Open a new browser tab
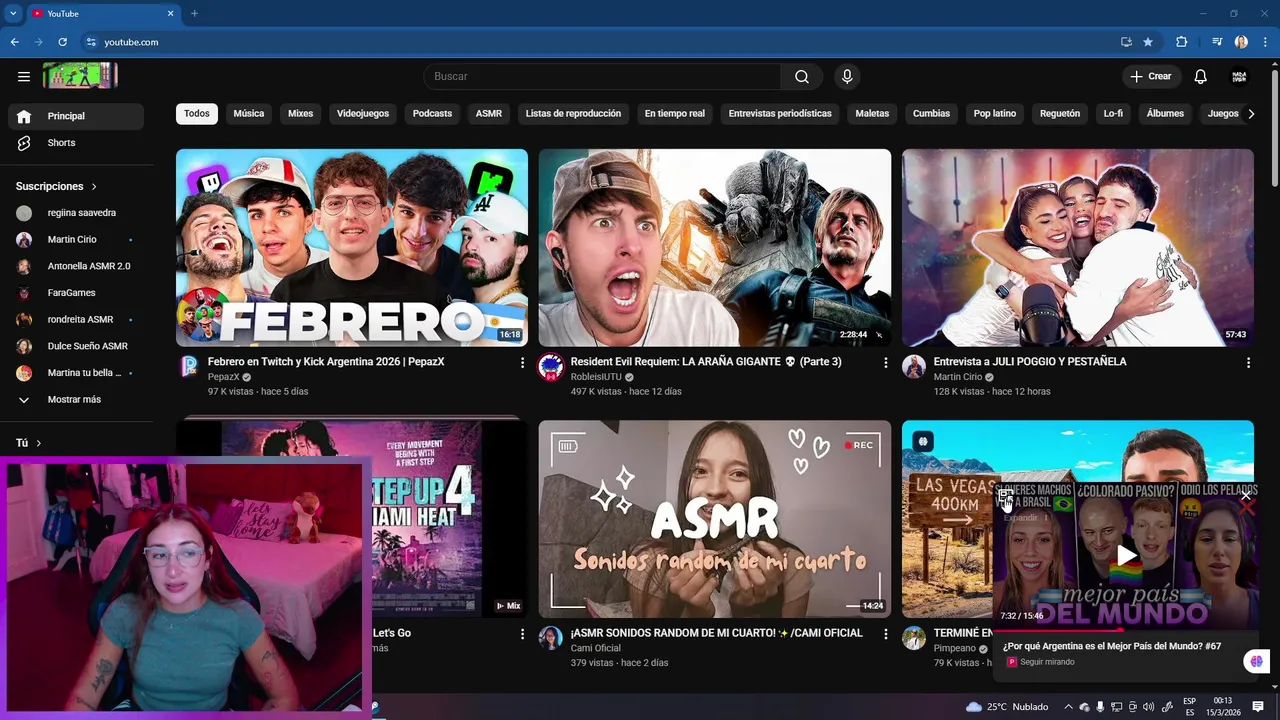 (x=194, y=13)
